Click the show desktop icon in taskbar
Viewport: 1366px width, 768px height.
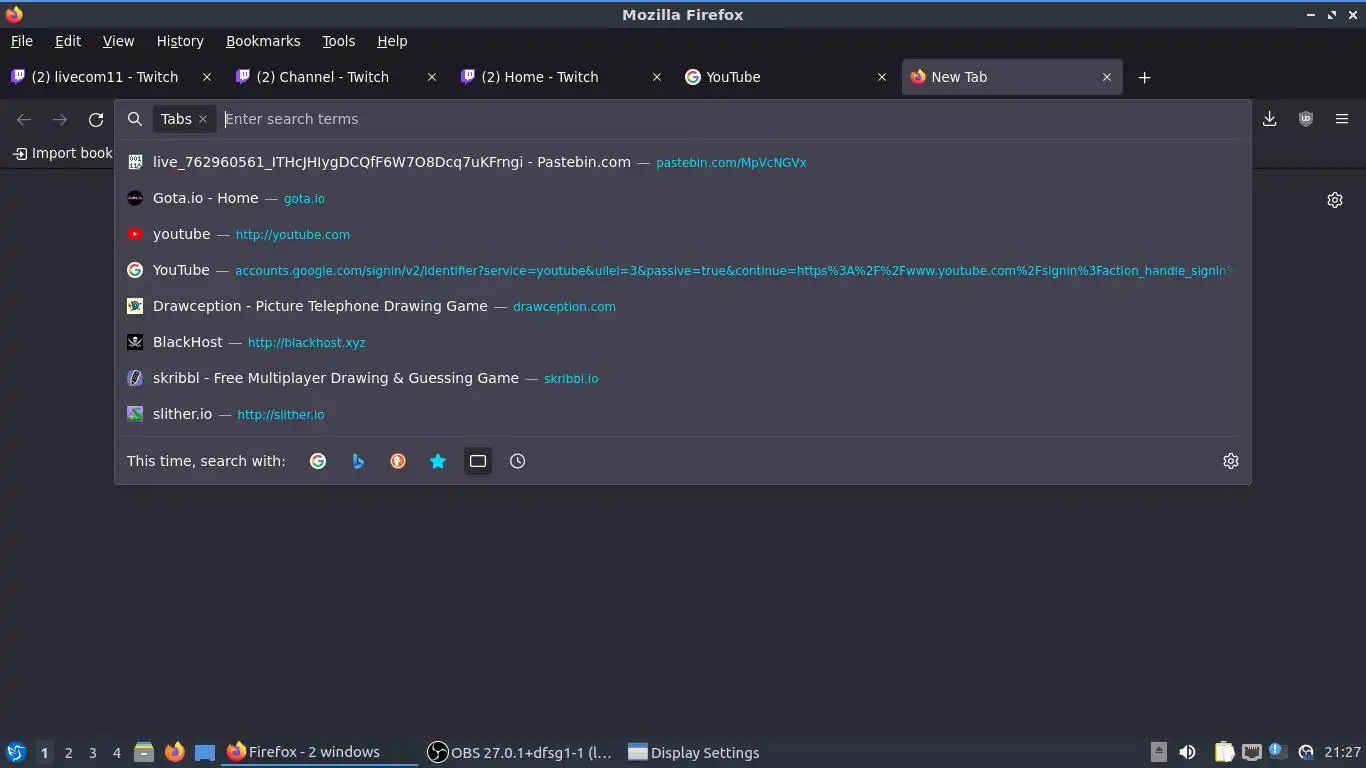(205, 752)
